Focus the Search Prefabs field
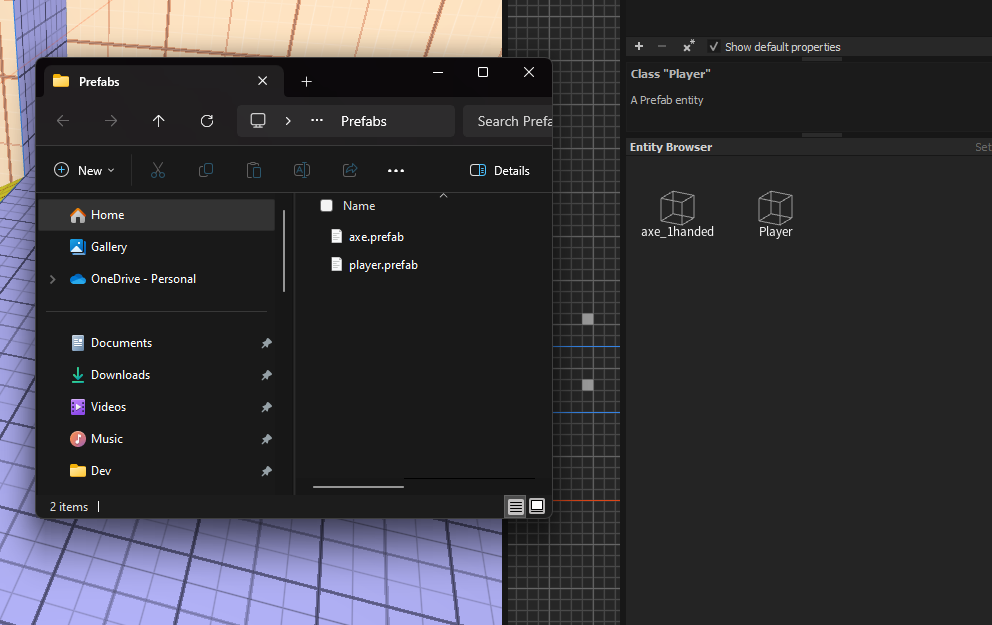Screen dimensions: 992x625 [507, 121]
